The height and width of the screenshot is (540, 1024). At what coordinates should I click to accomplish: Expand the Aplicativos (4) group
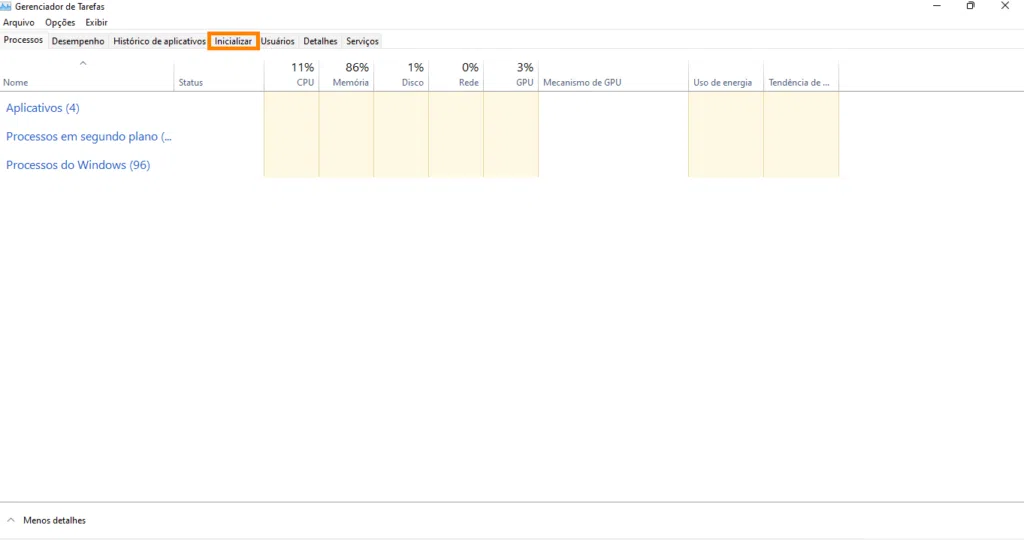(43, 108)
